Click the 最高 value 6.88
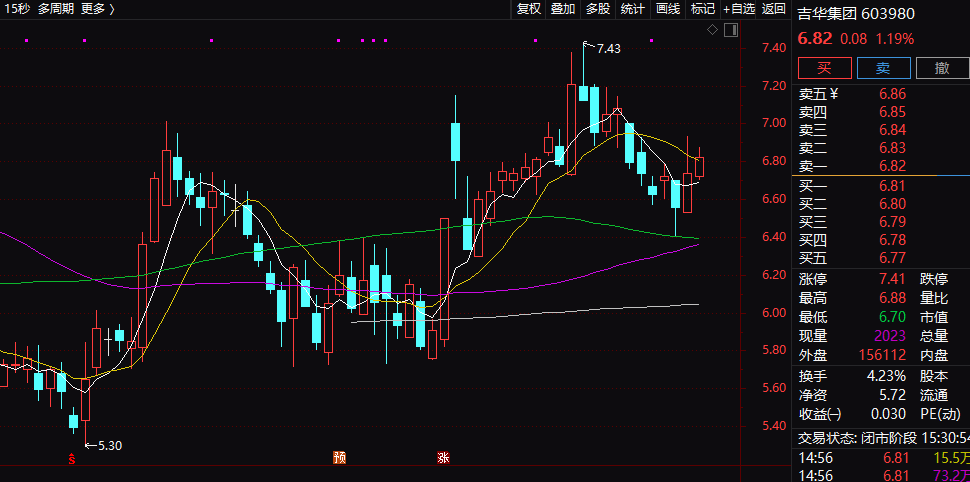The image size is (970, 482). click(x=892, y=298)
